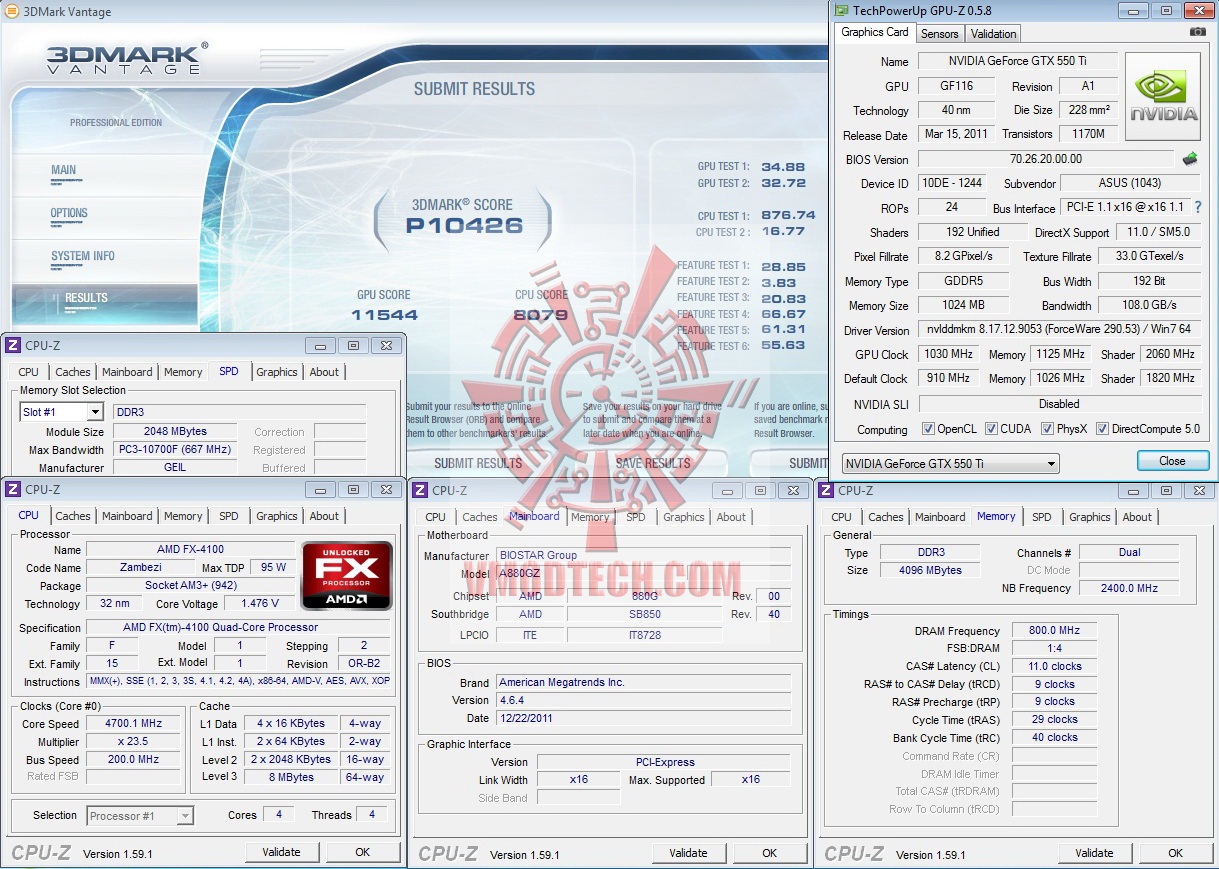Click the NB Frequency 2400.0 MHz field
Viewport: 1219px width, 869px height.
click(1129, 588)
